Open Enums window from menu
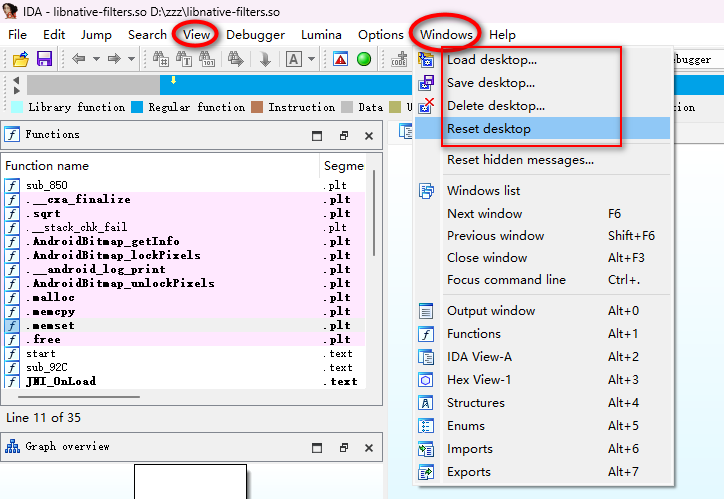The image size is (724, 499). pos(542,426)
